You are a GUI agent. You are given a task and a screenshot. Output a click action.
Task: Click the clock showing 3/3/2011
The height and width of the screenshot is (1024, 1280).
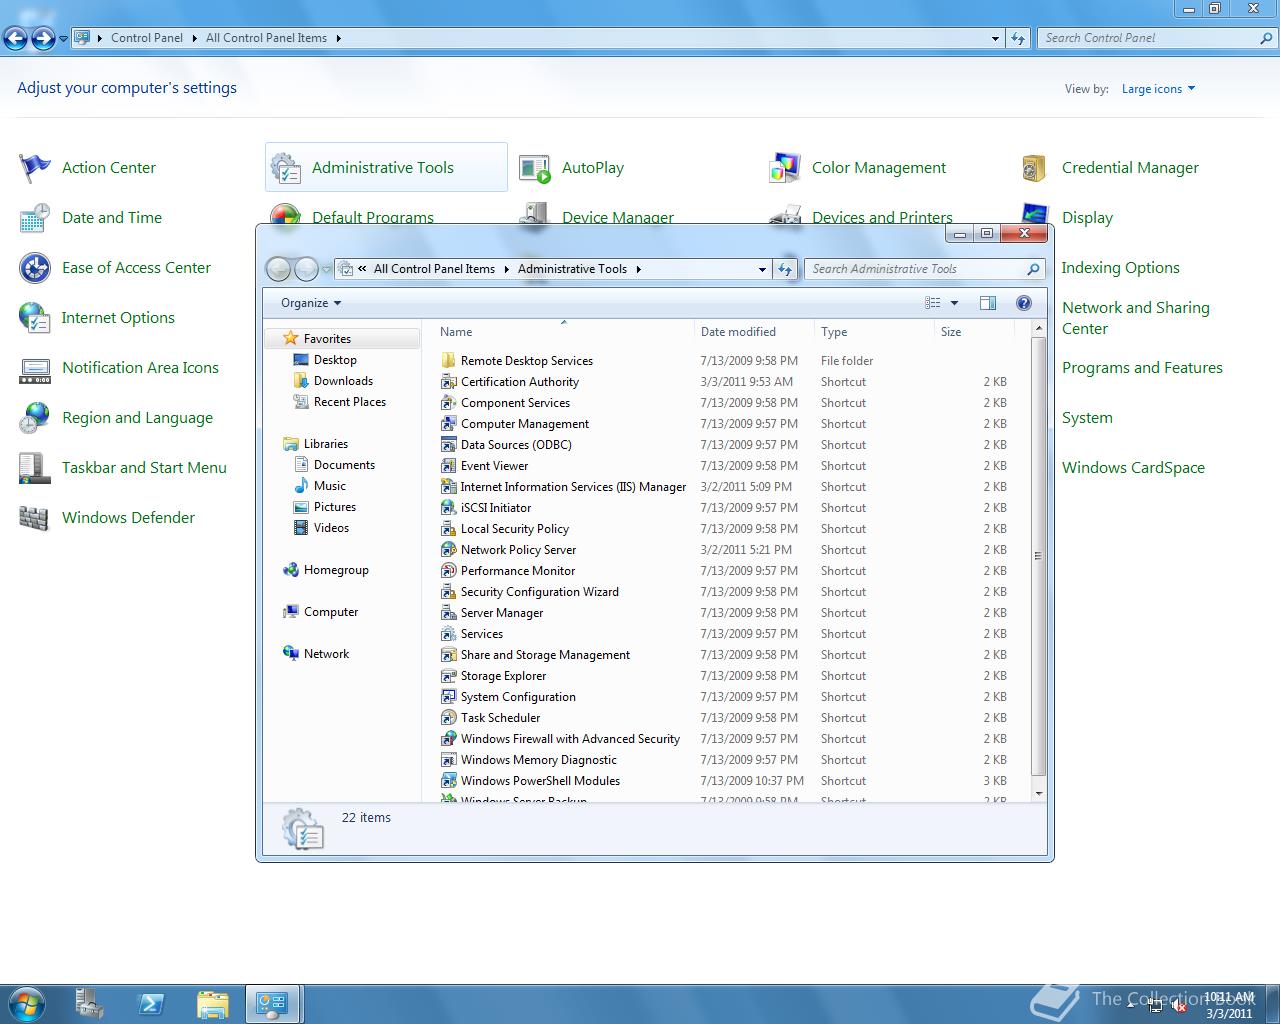coord(1229,1005)
